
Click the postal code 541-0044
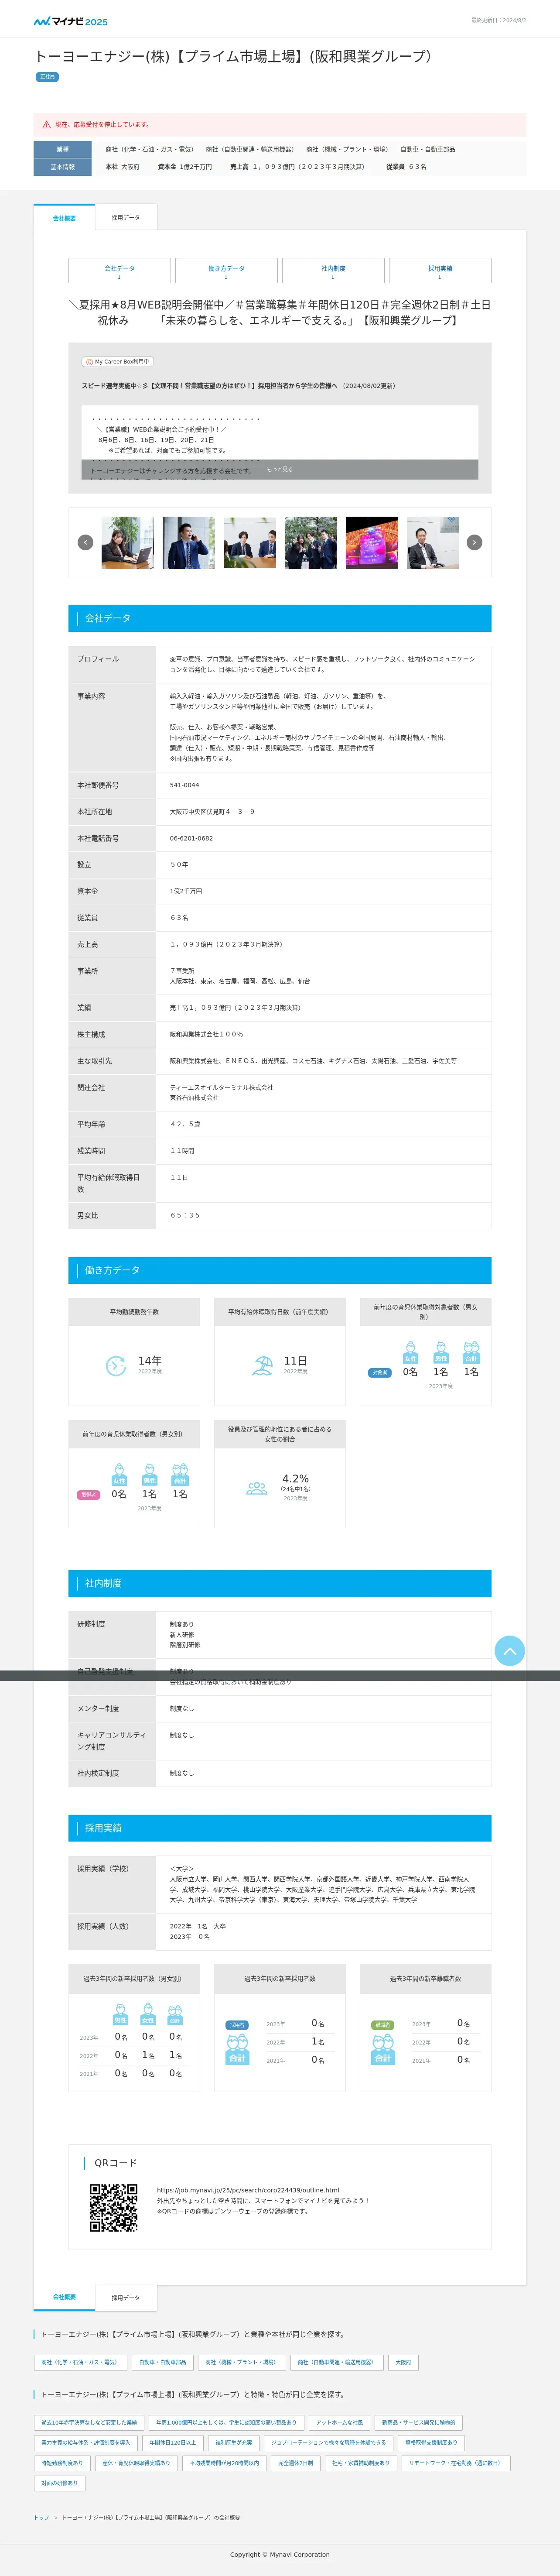click(184, 785)
